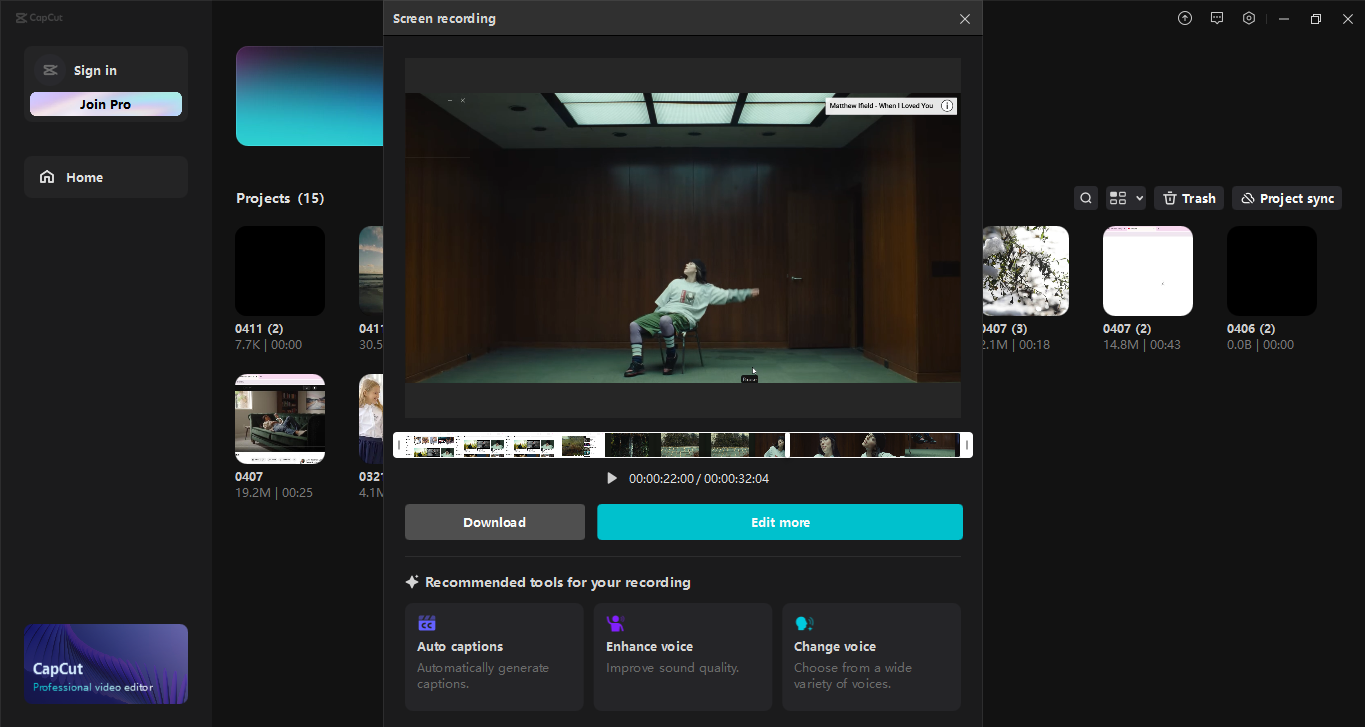Open the 0407 (2) project thumbnail

(x=1148, y=271)
